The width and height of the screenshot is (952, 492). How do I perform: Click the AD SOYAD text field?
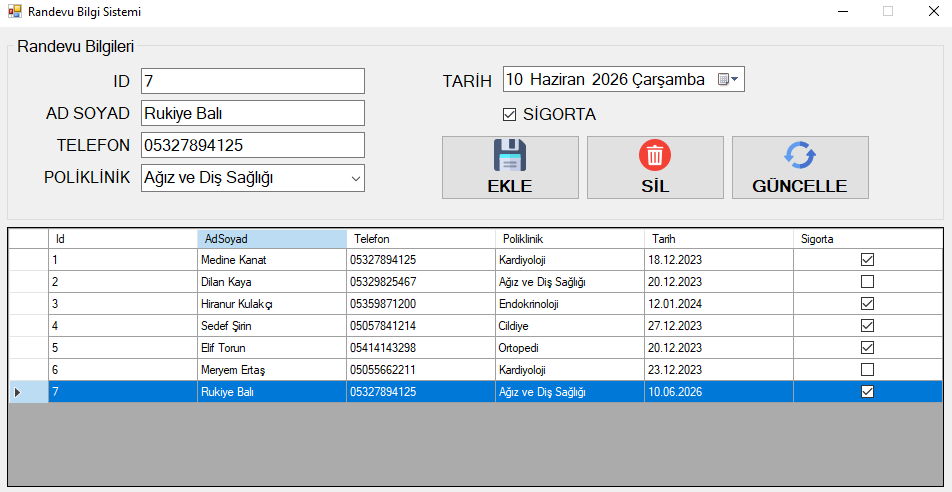[253, 113]
